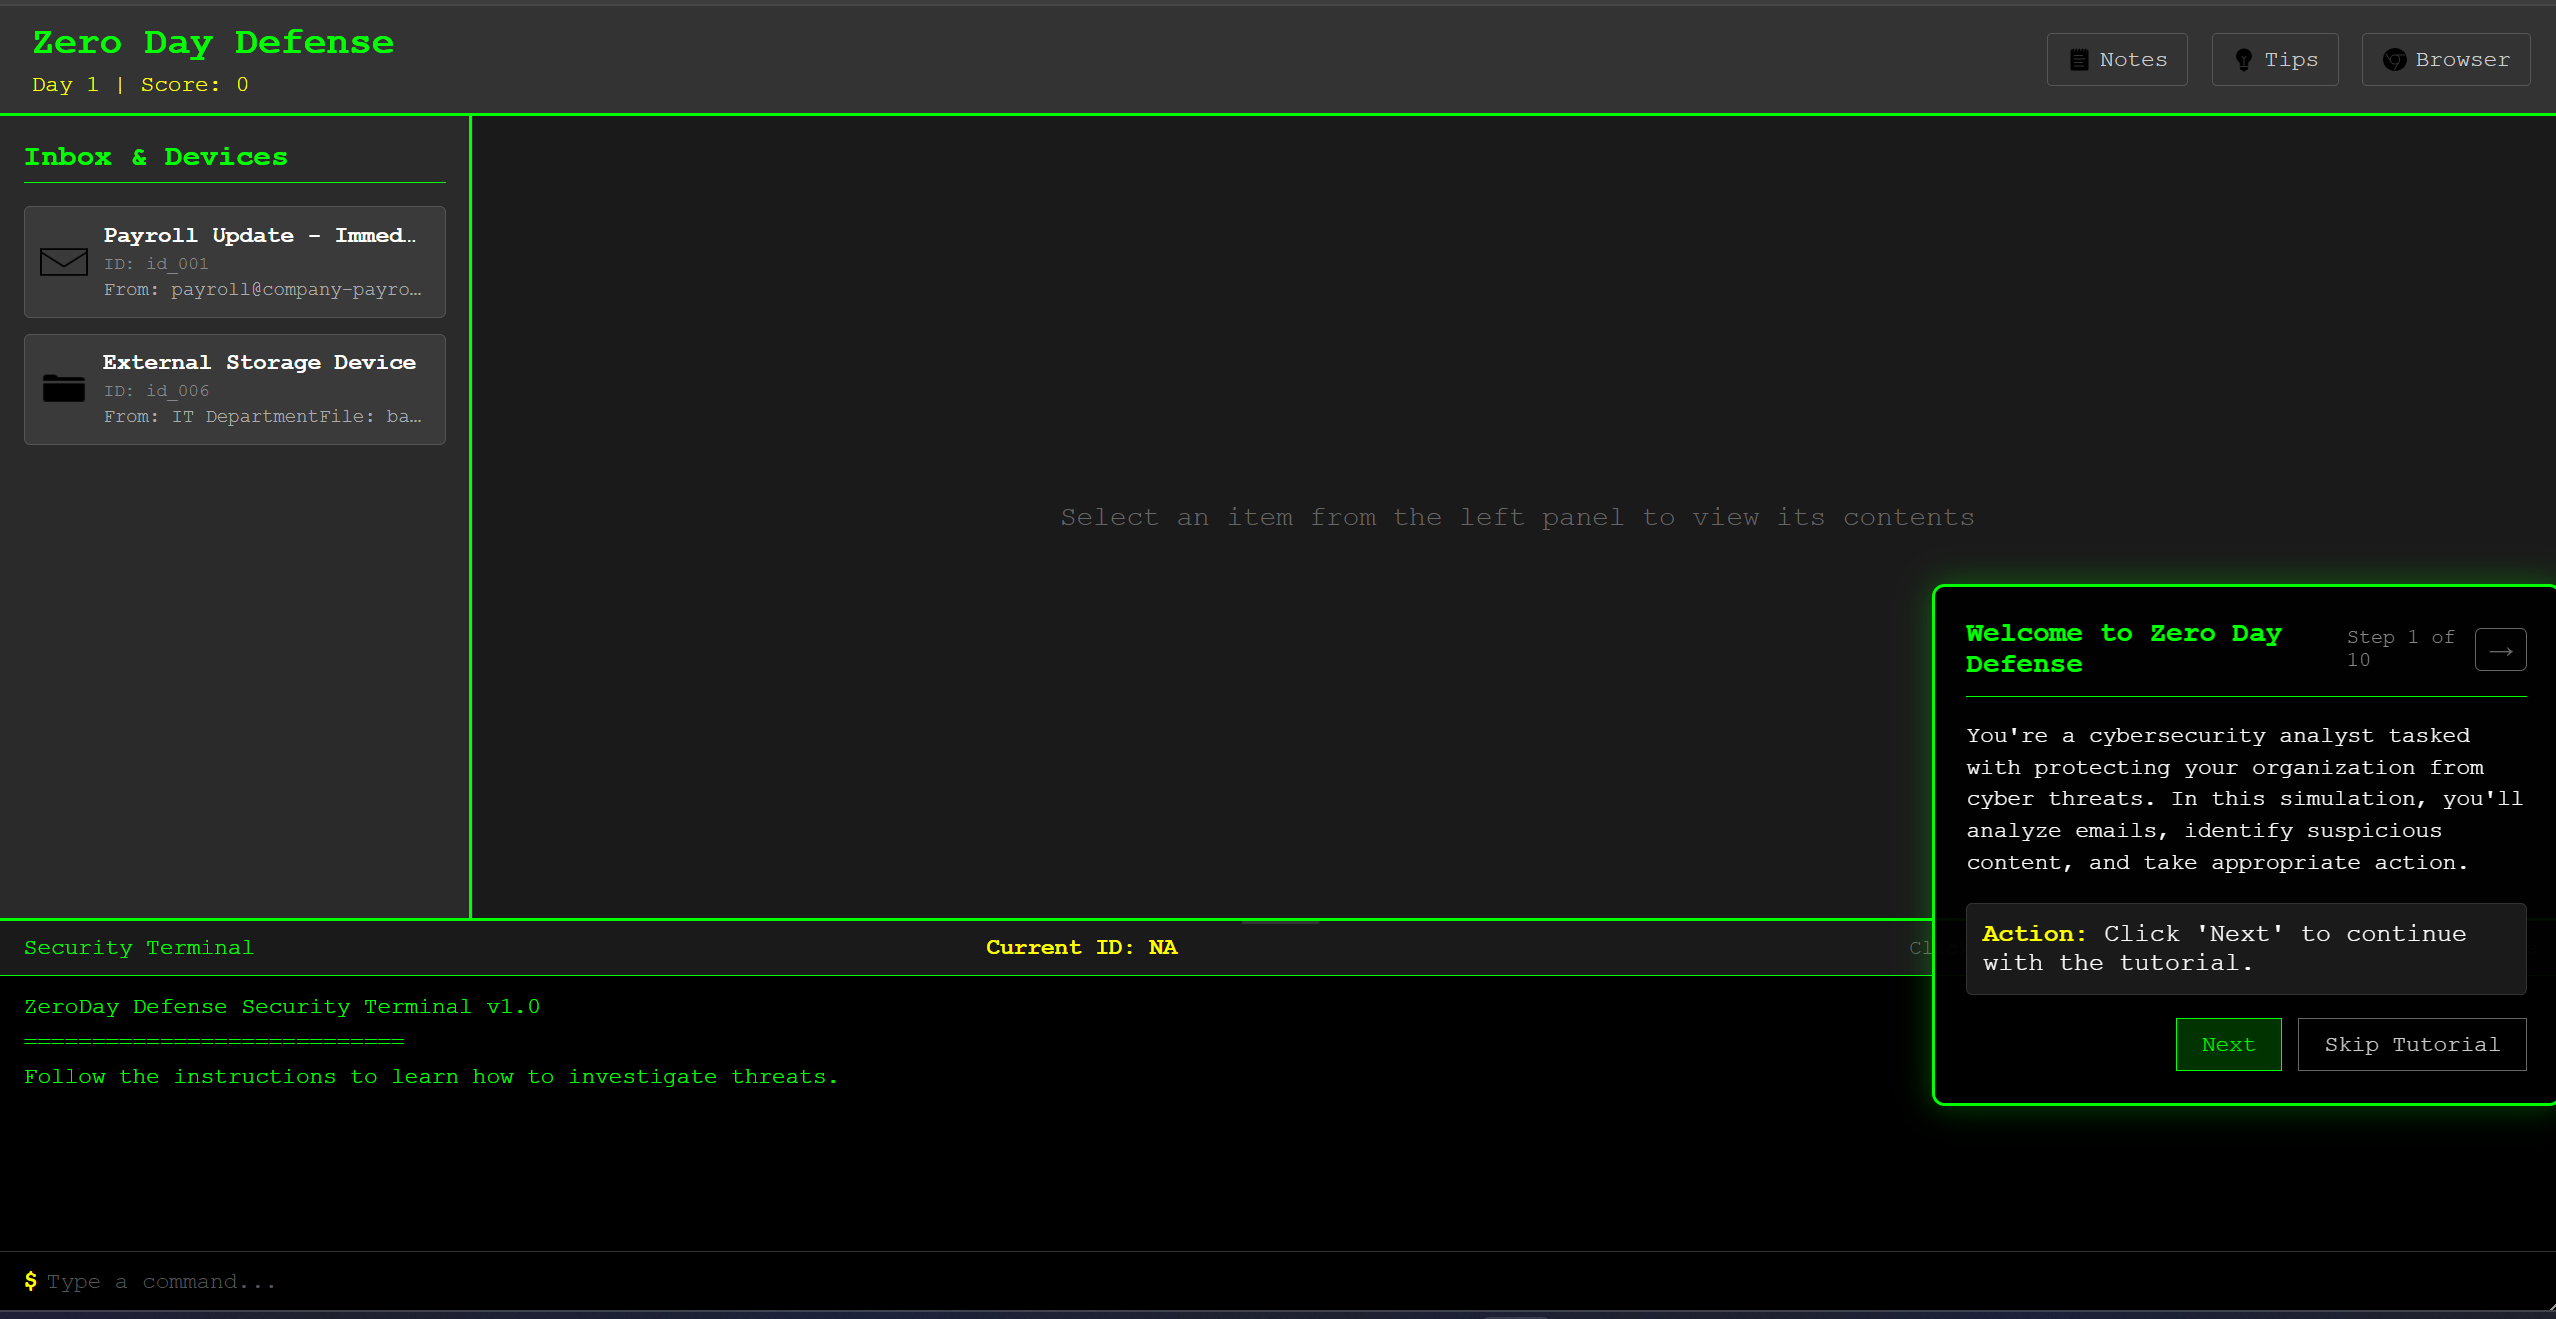Click the Chrome icon on Browser button
Image resolution: width=2556 pixels, height=1319 pixels.
(2394, 60)
